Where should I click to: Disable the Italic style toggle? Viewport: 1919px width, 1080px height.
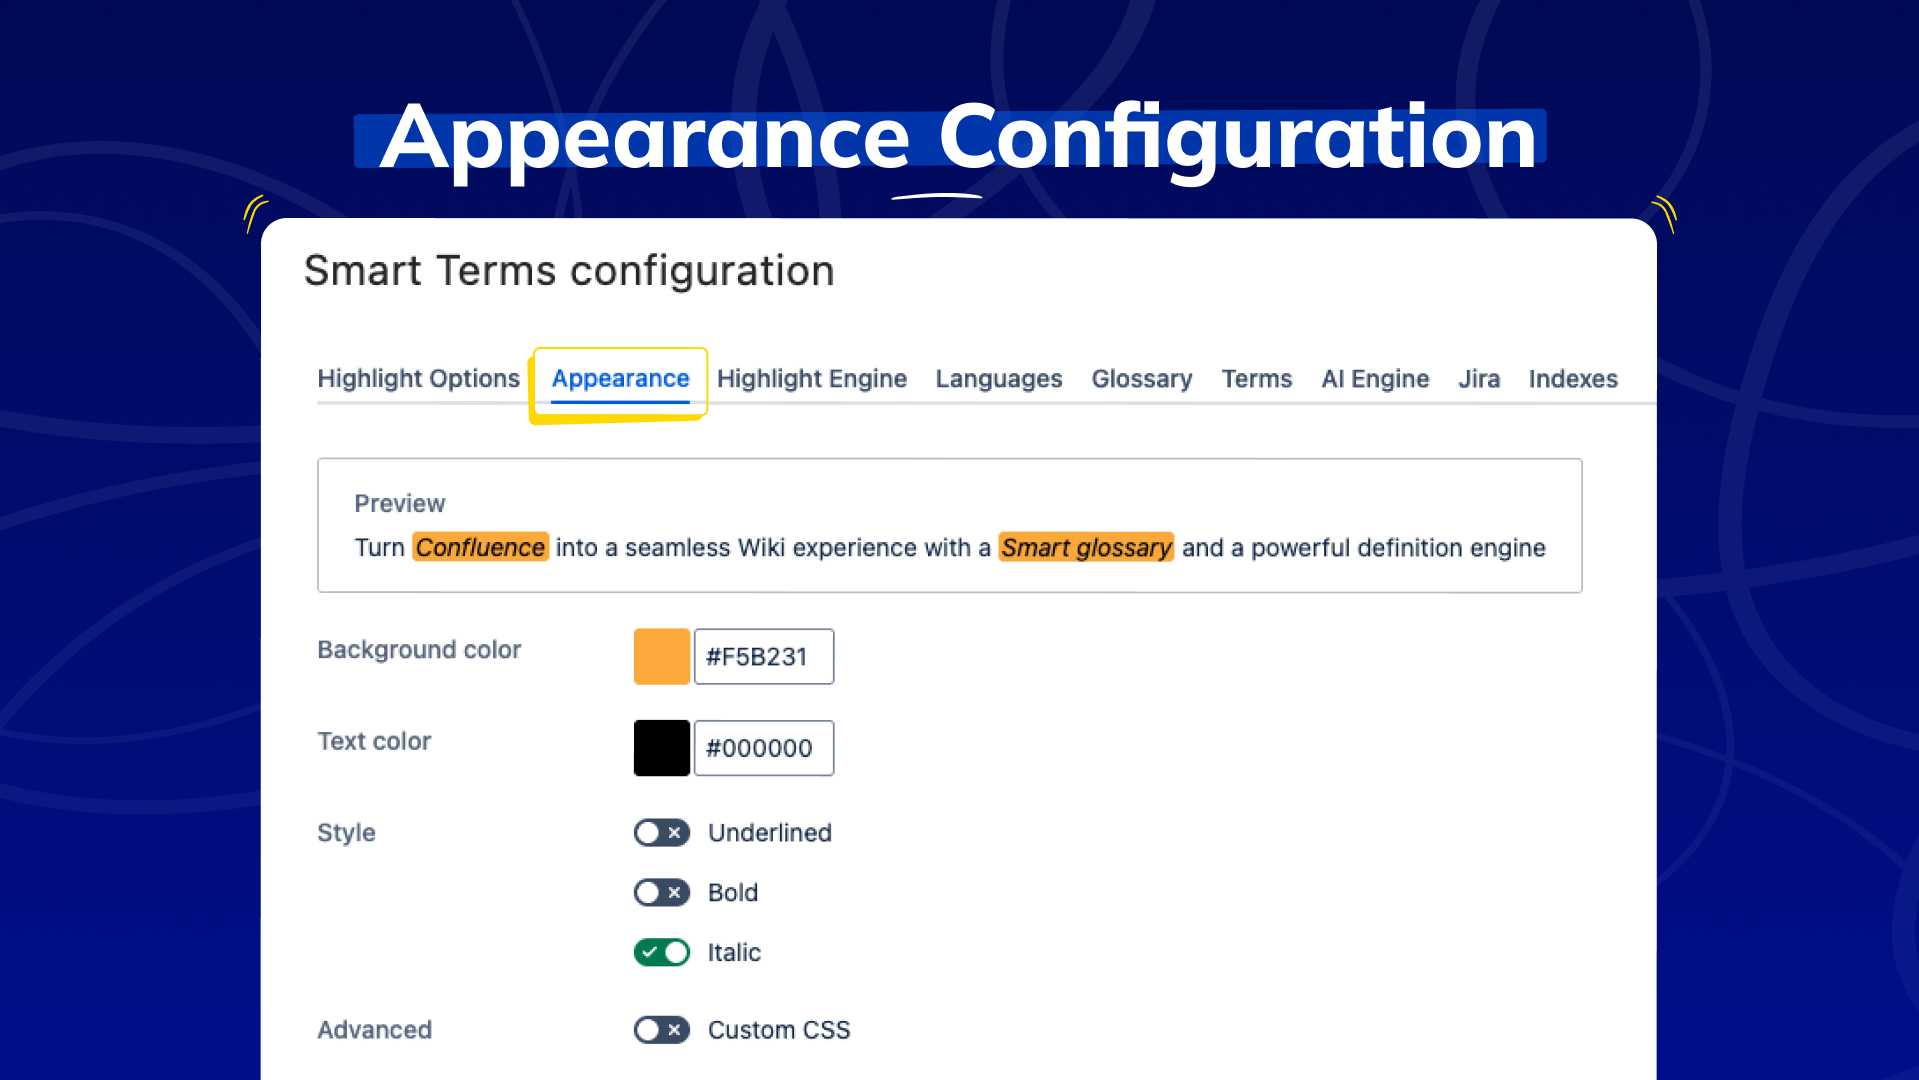pos(661,952)
